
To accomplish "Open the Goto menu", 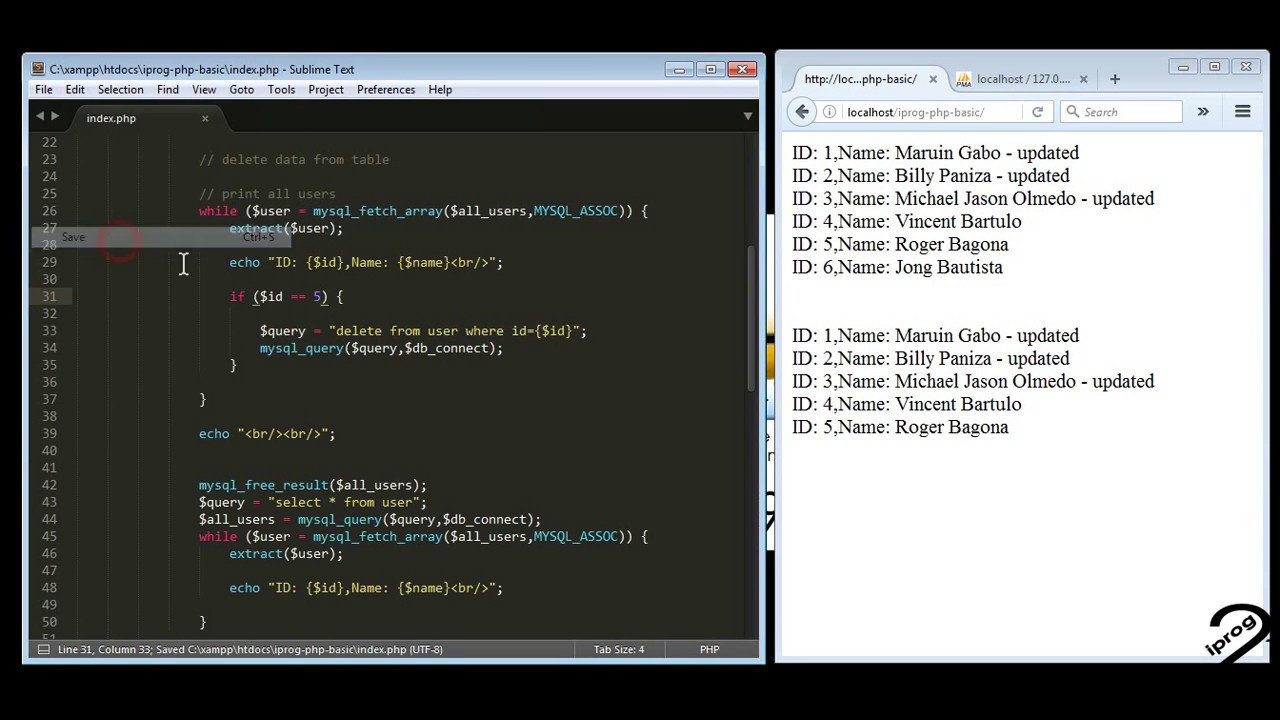I will 241,89.
